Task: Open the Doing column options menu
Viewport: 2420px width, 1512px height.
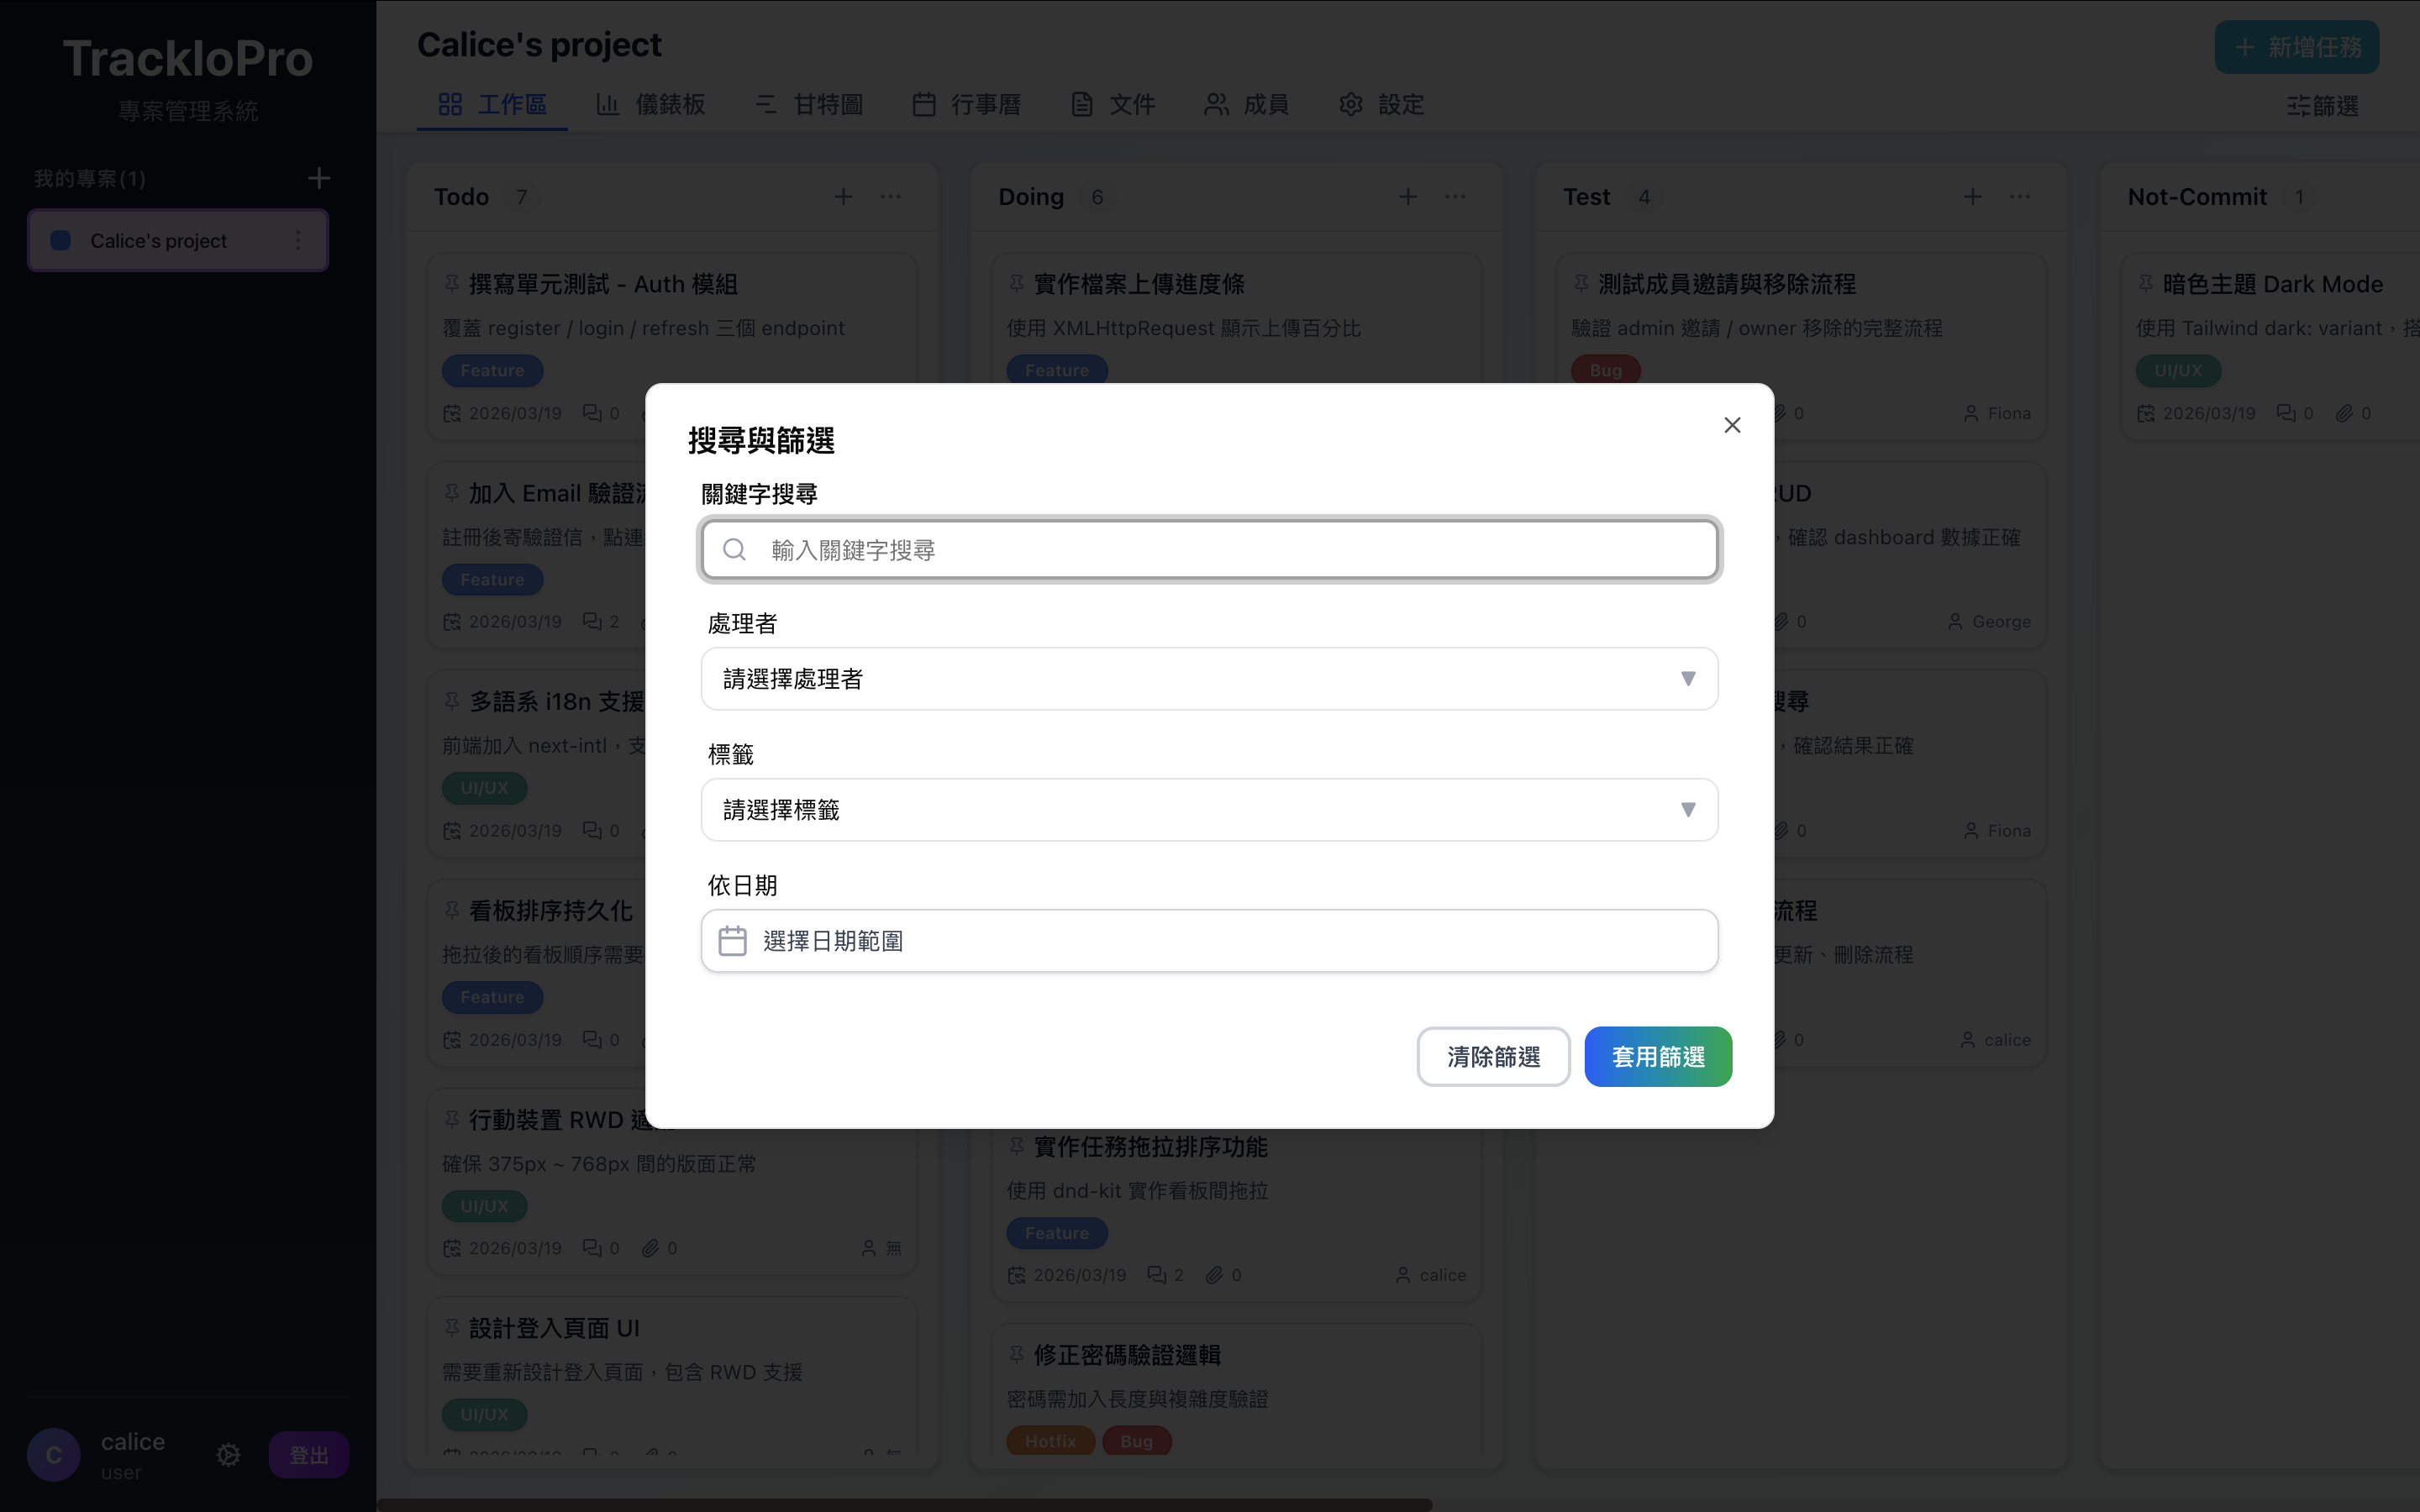Action: pos(1455,196)
